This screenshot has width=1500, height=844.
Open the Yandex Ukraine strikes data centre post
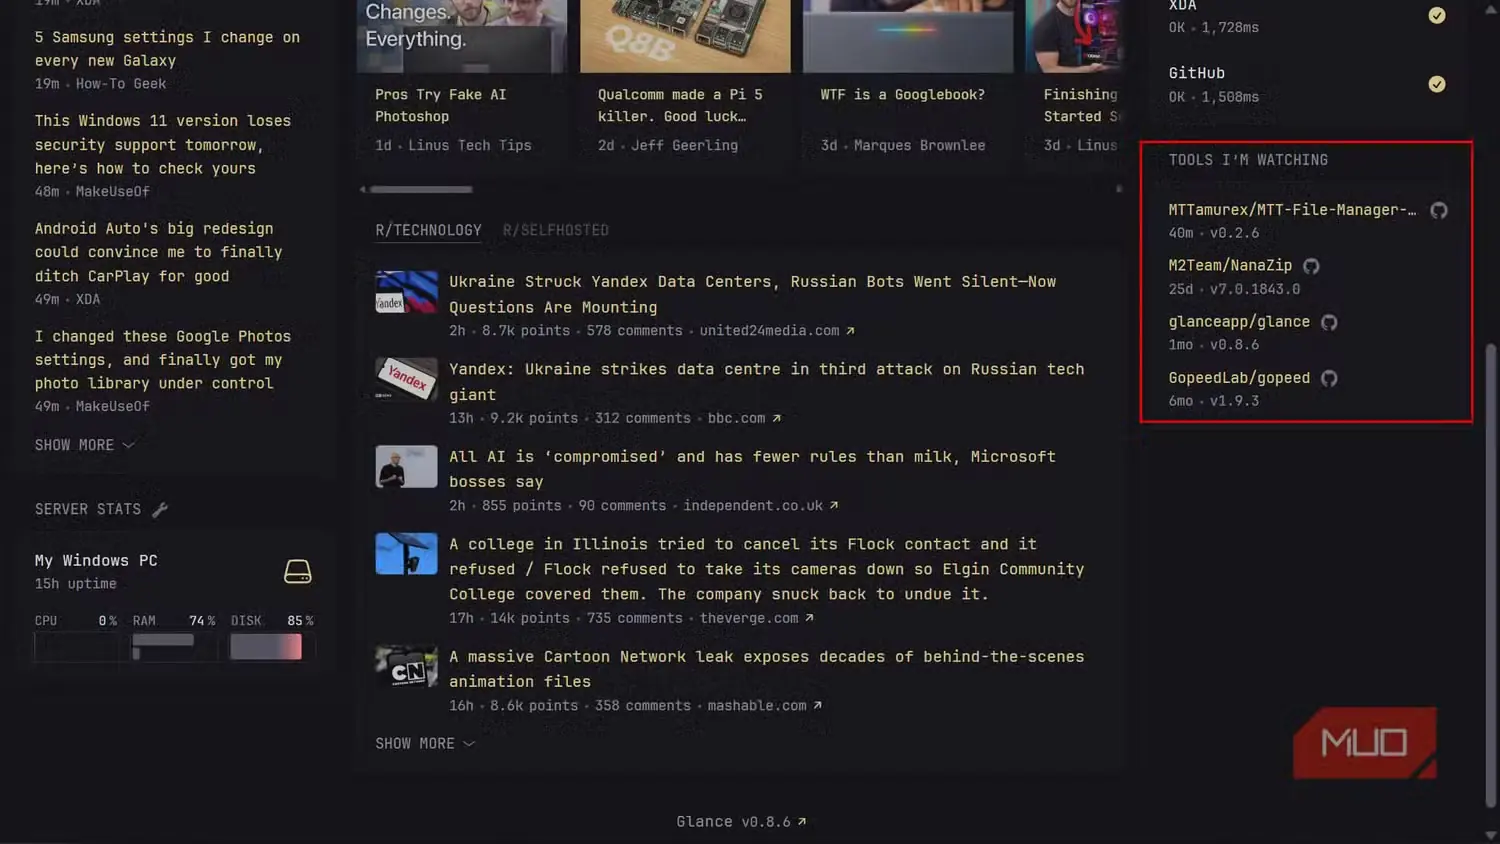767,382
